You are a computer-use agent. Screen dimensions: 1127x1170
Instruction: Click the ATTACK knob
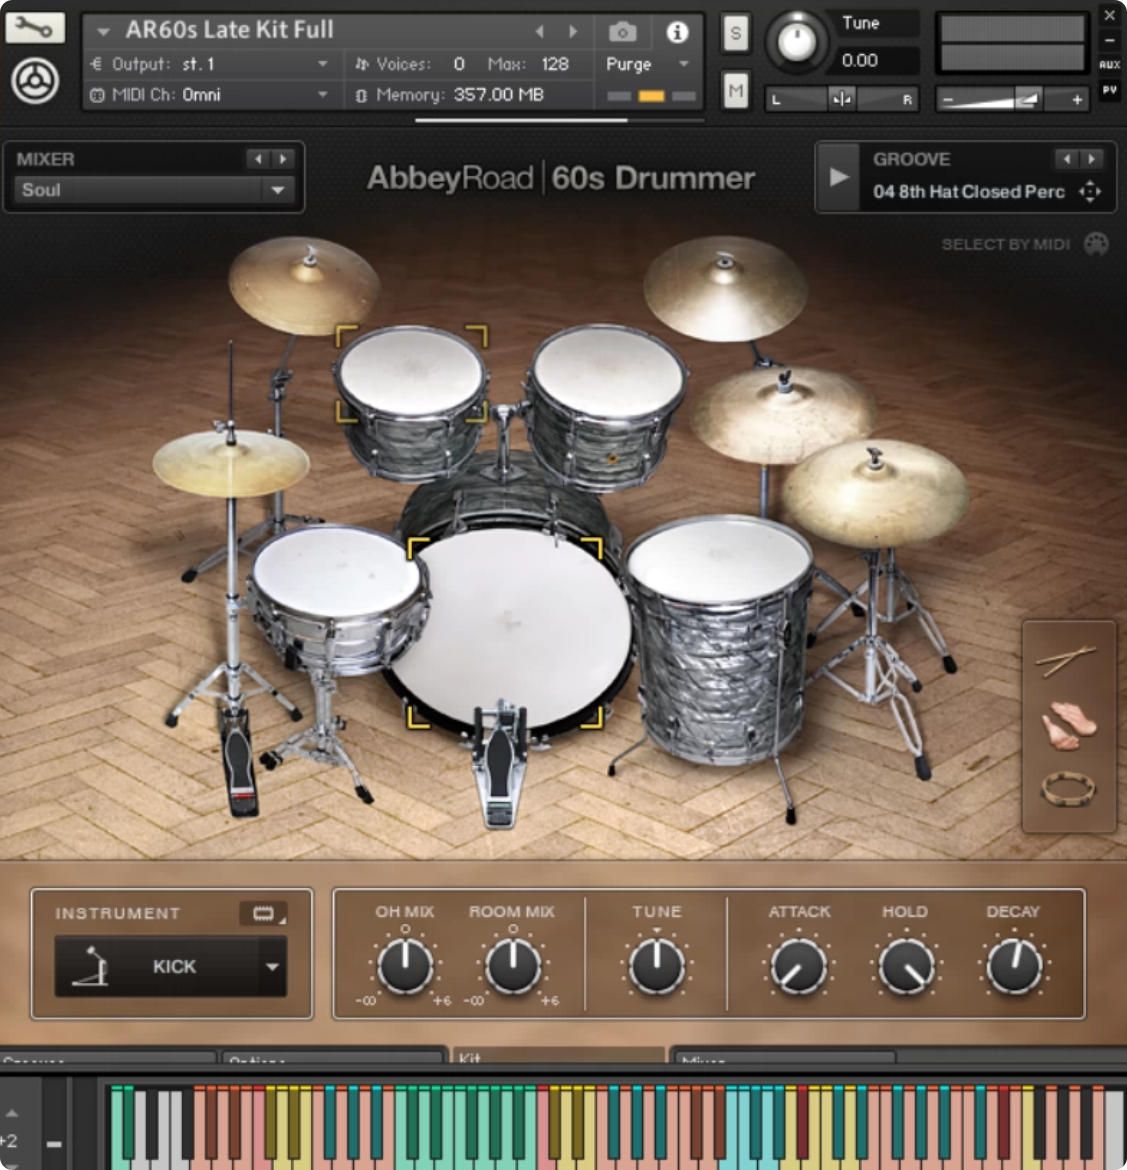tap(798, 967)
